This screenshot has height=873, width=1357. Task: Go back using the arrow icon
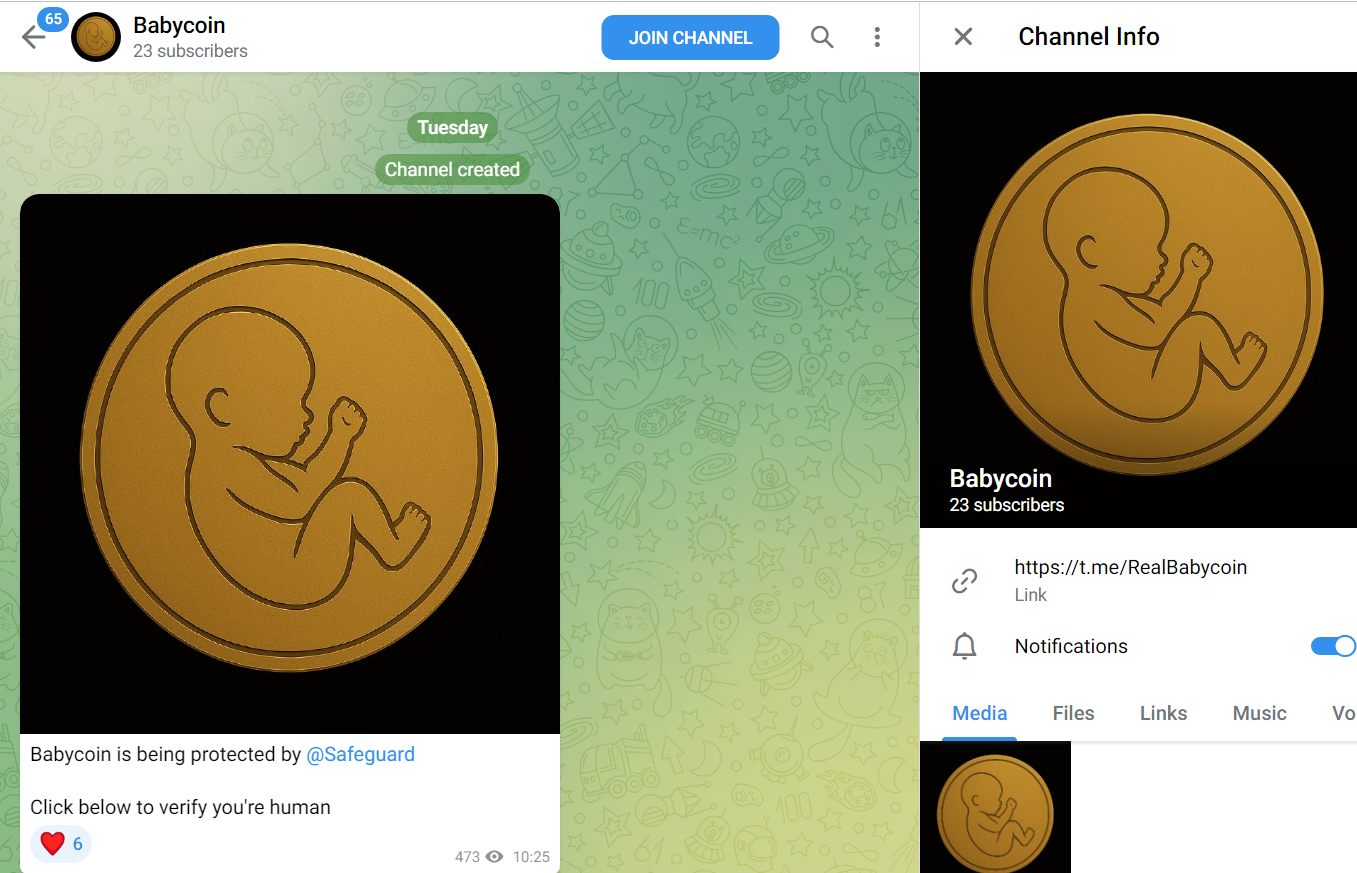click(x=33, y=38)
